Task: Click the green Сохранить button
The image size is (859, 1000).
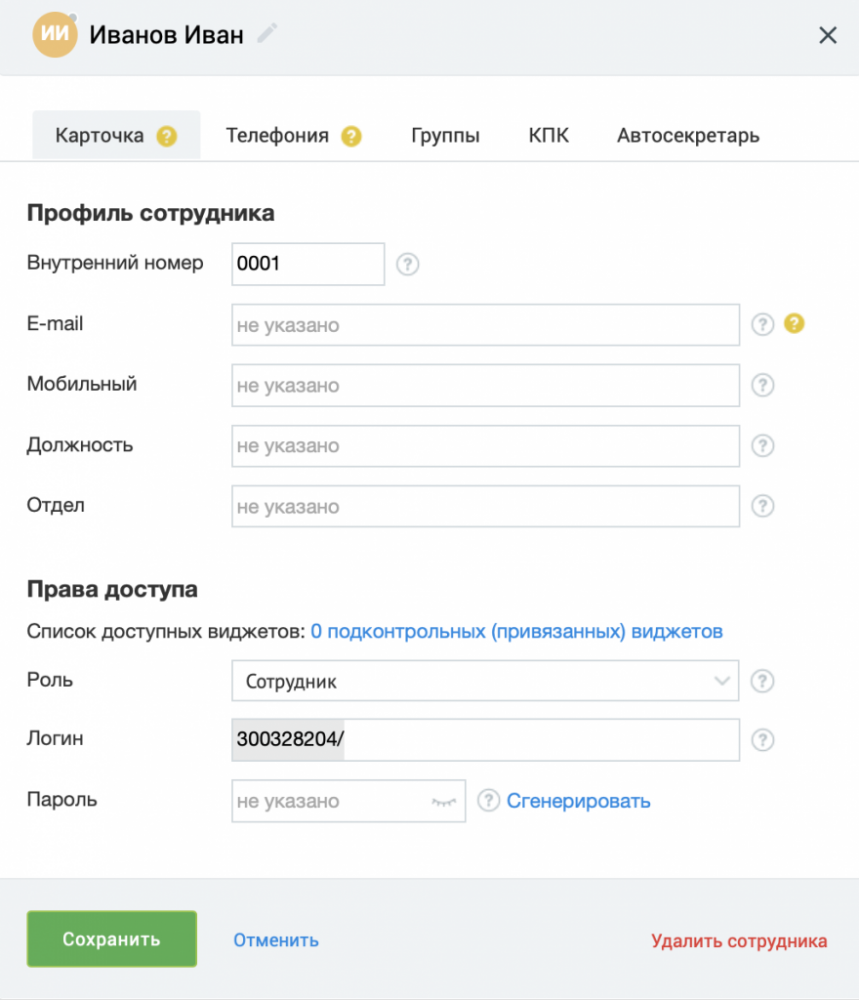Action: 112,939
